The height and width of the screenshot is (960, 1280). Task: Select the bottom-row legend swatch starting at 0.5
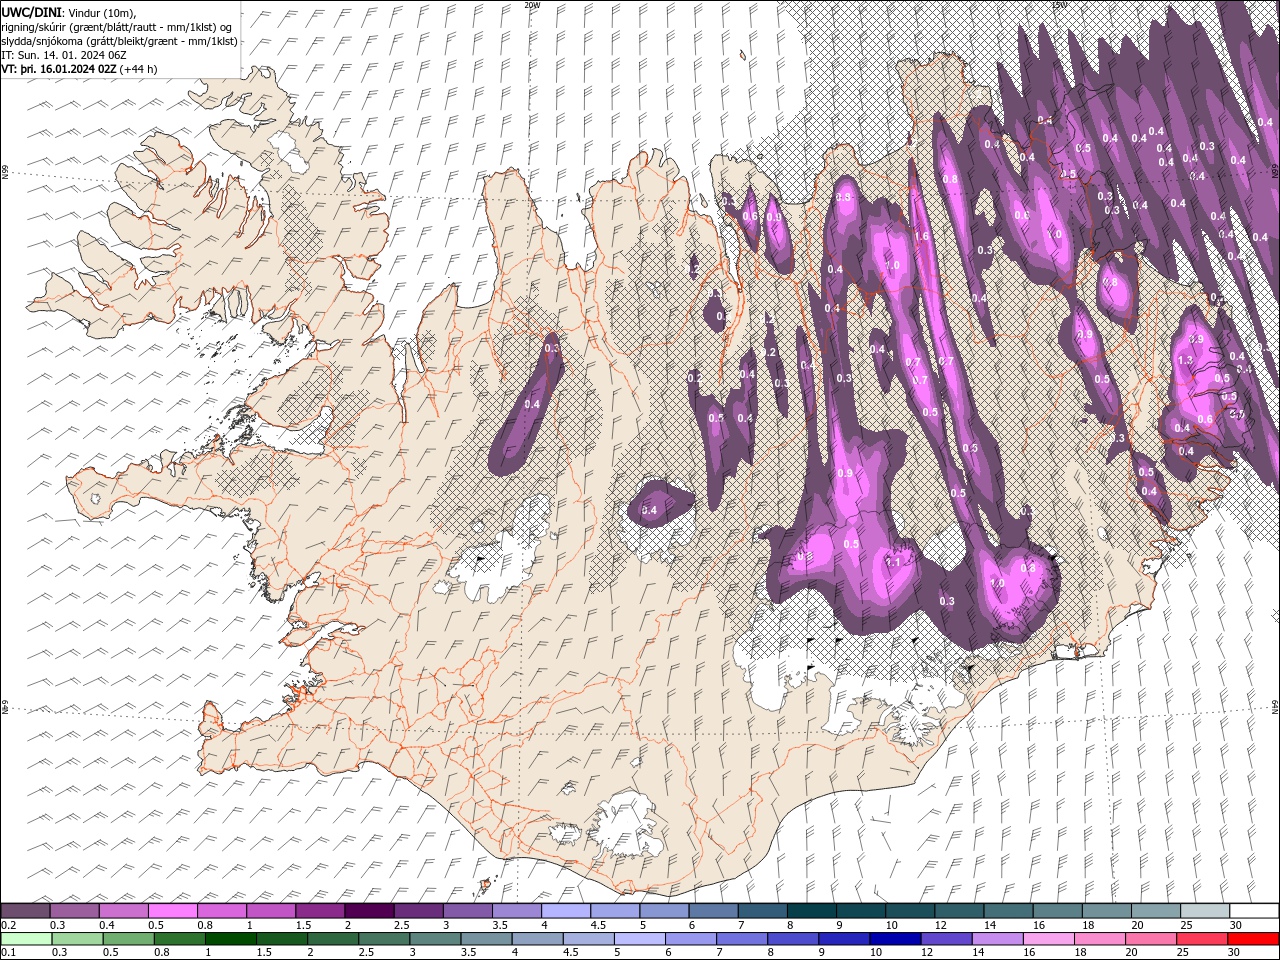click(128, 939)
